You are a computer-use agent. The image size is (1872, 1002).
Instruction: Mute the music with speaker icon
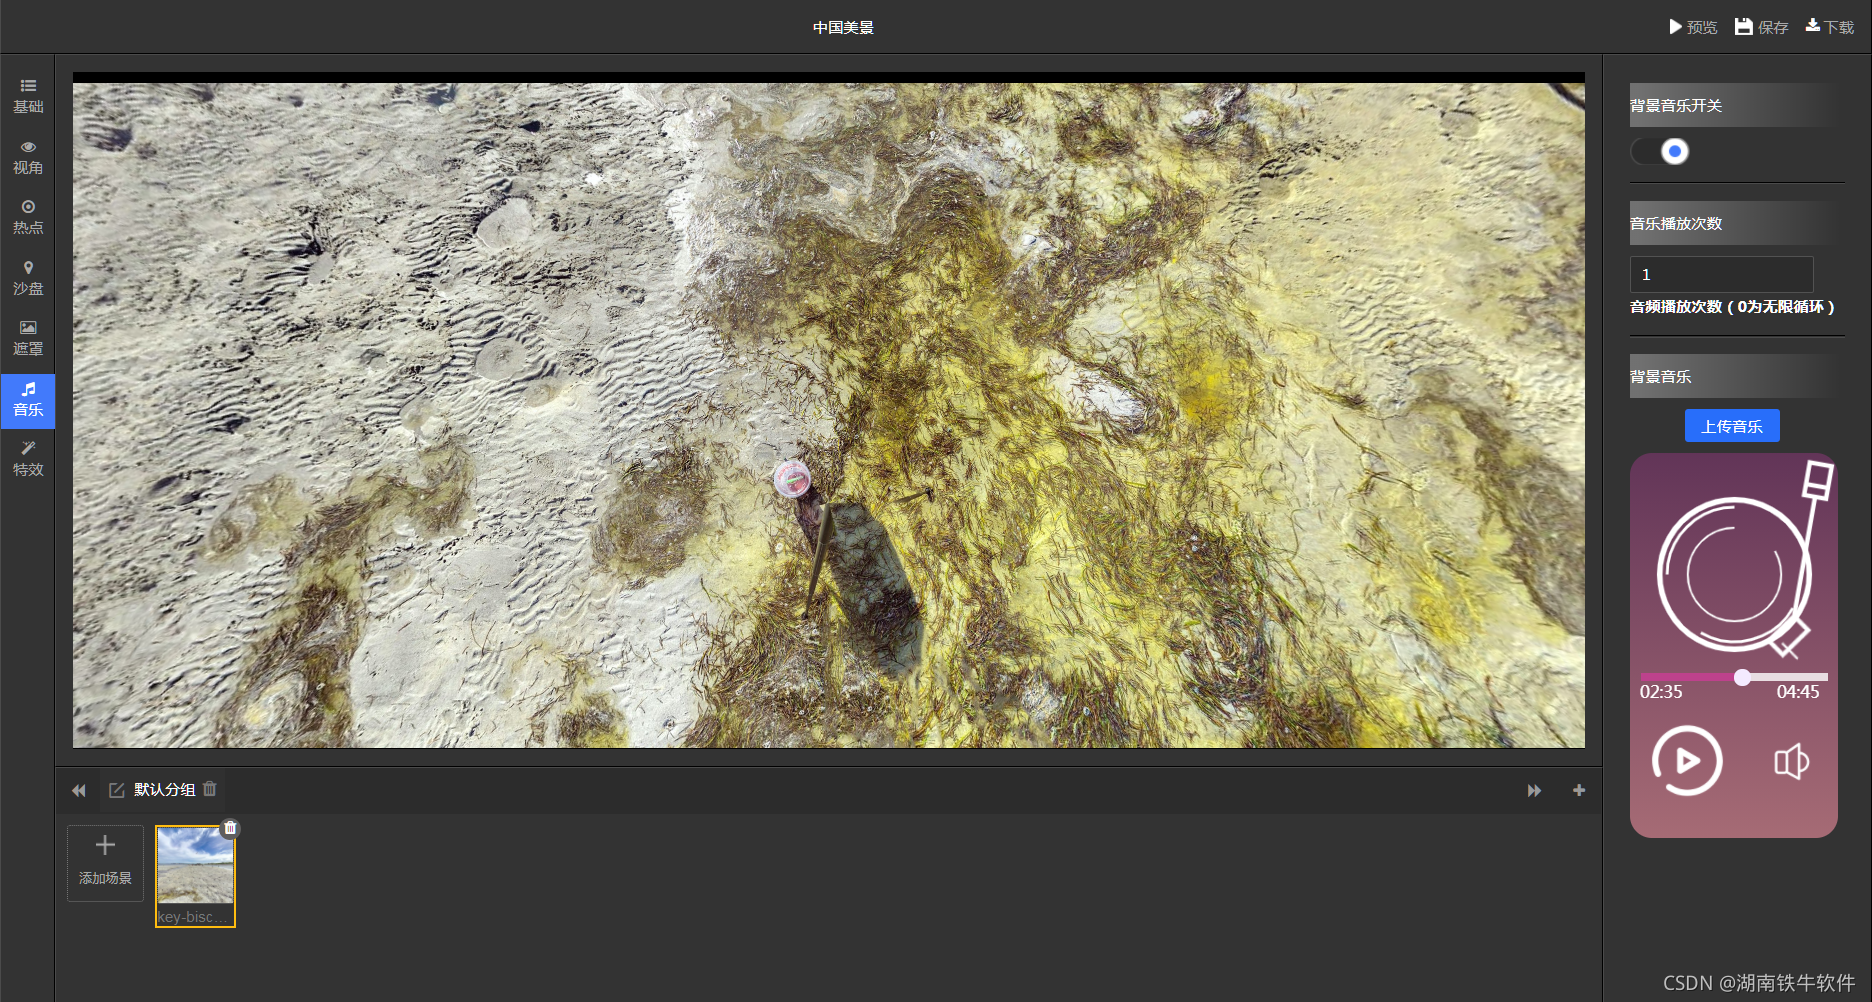pos(1791,762)
